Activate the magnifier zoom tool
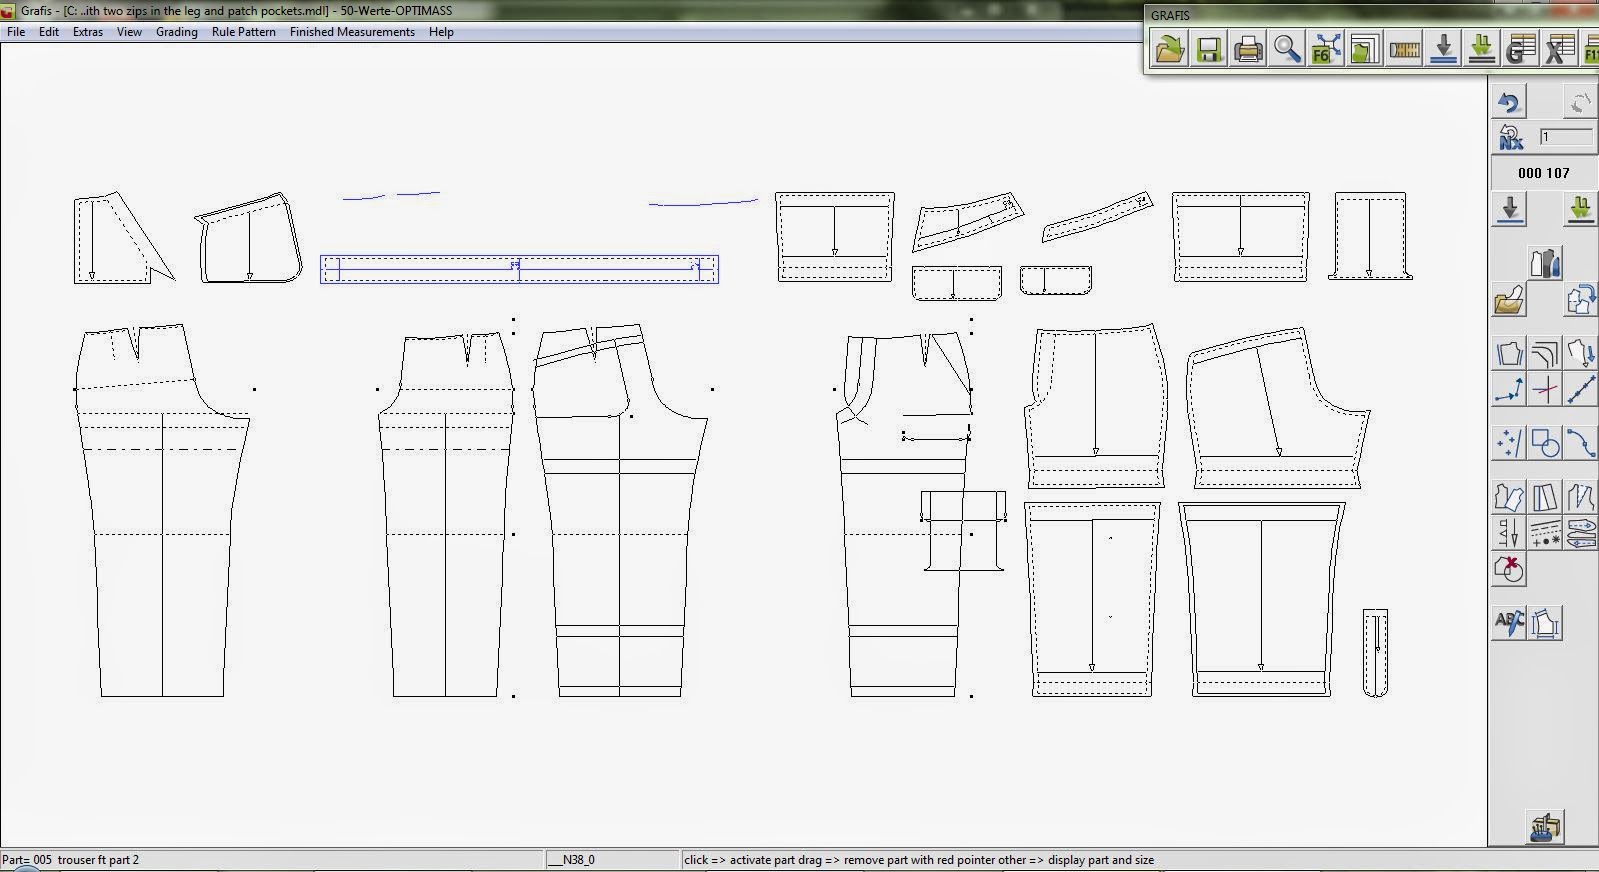 tap(1286, 48)
